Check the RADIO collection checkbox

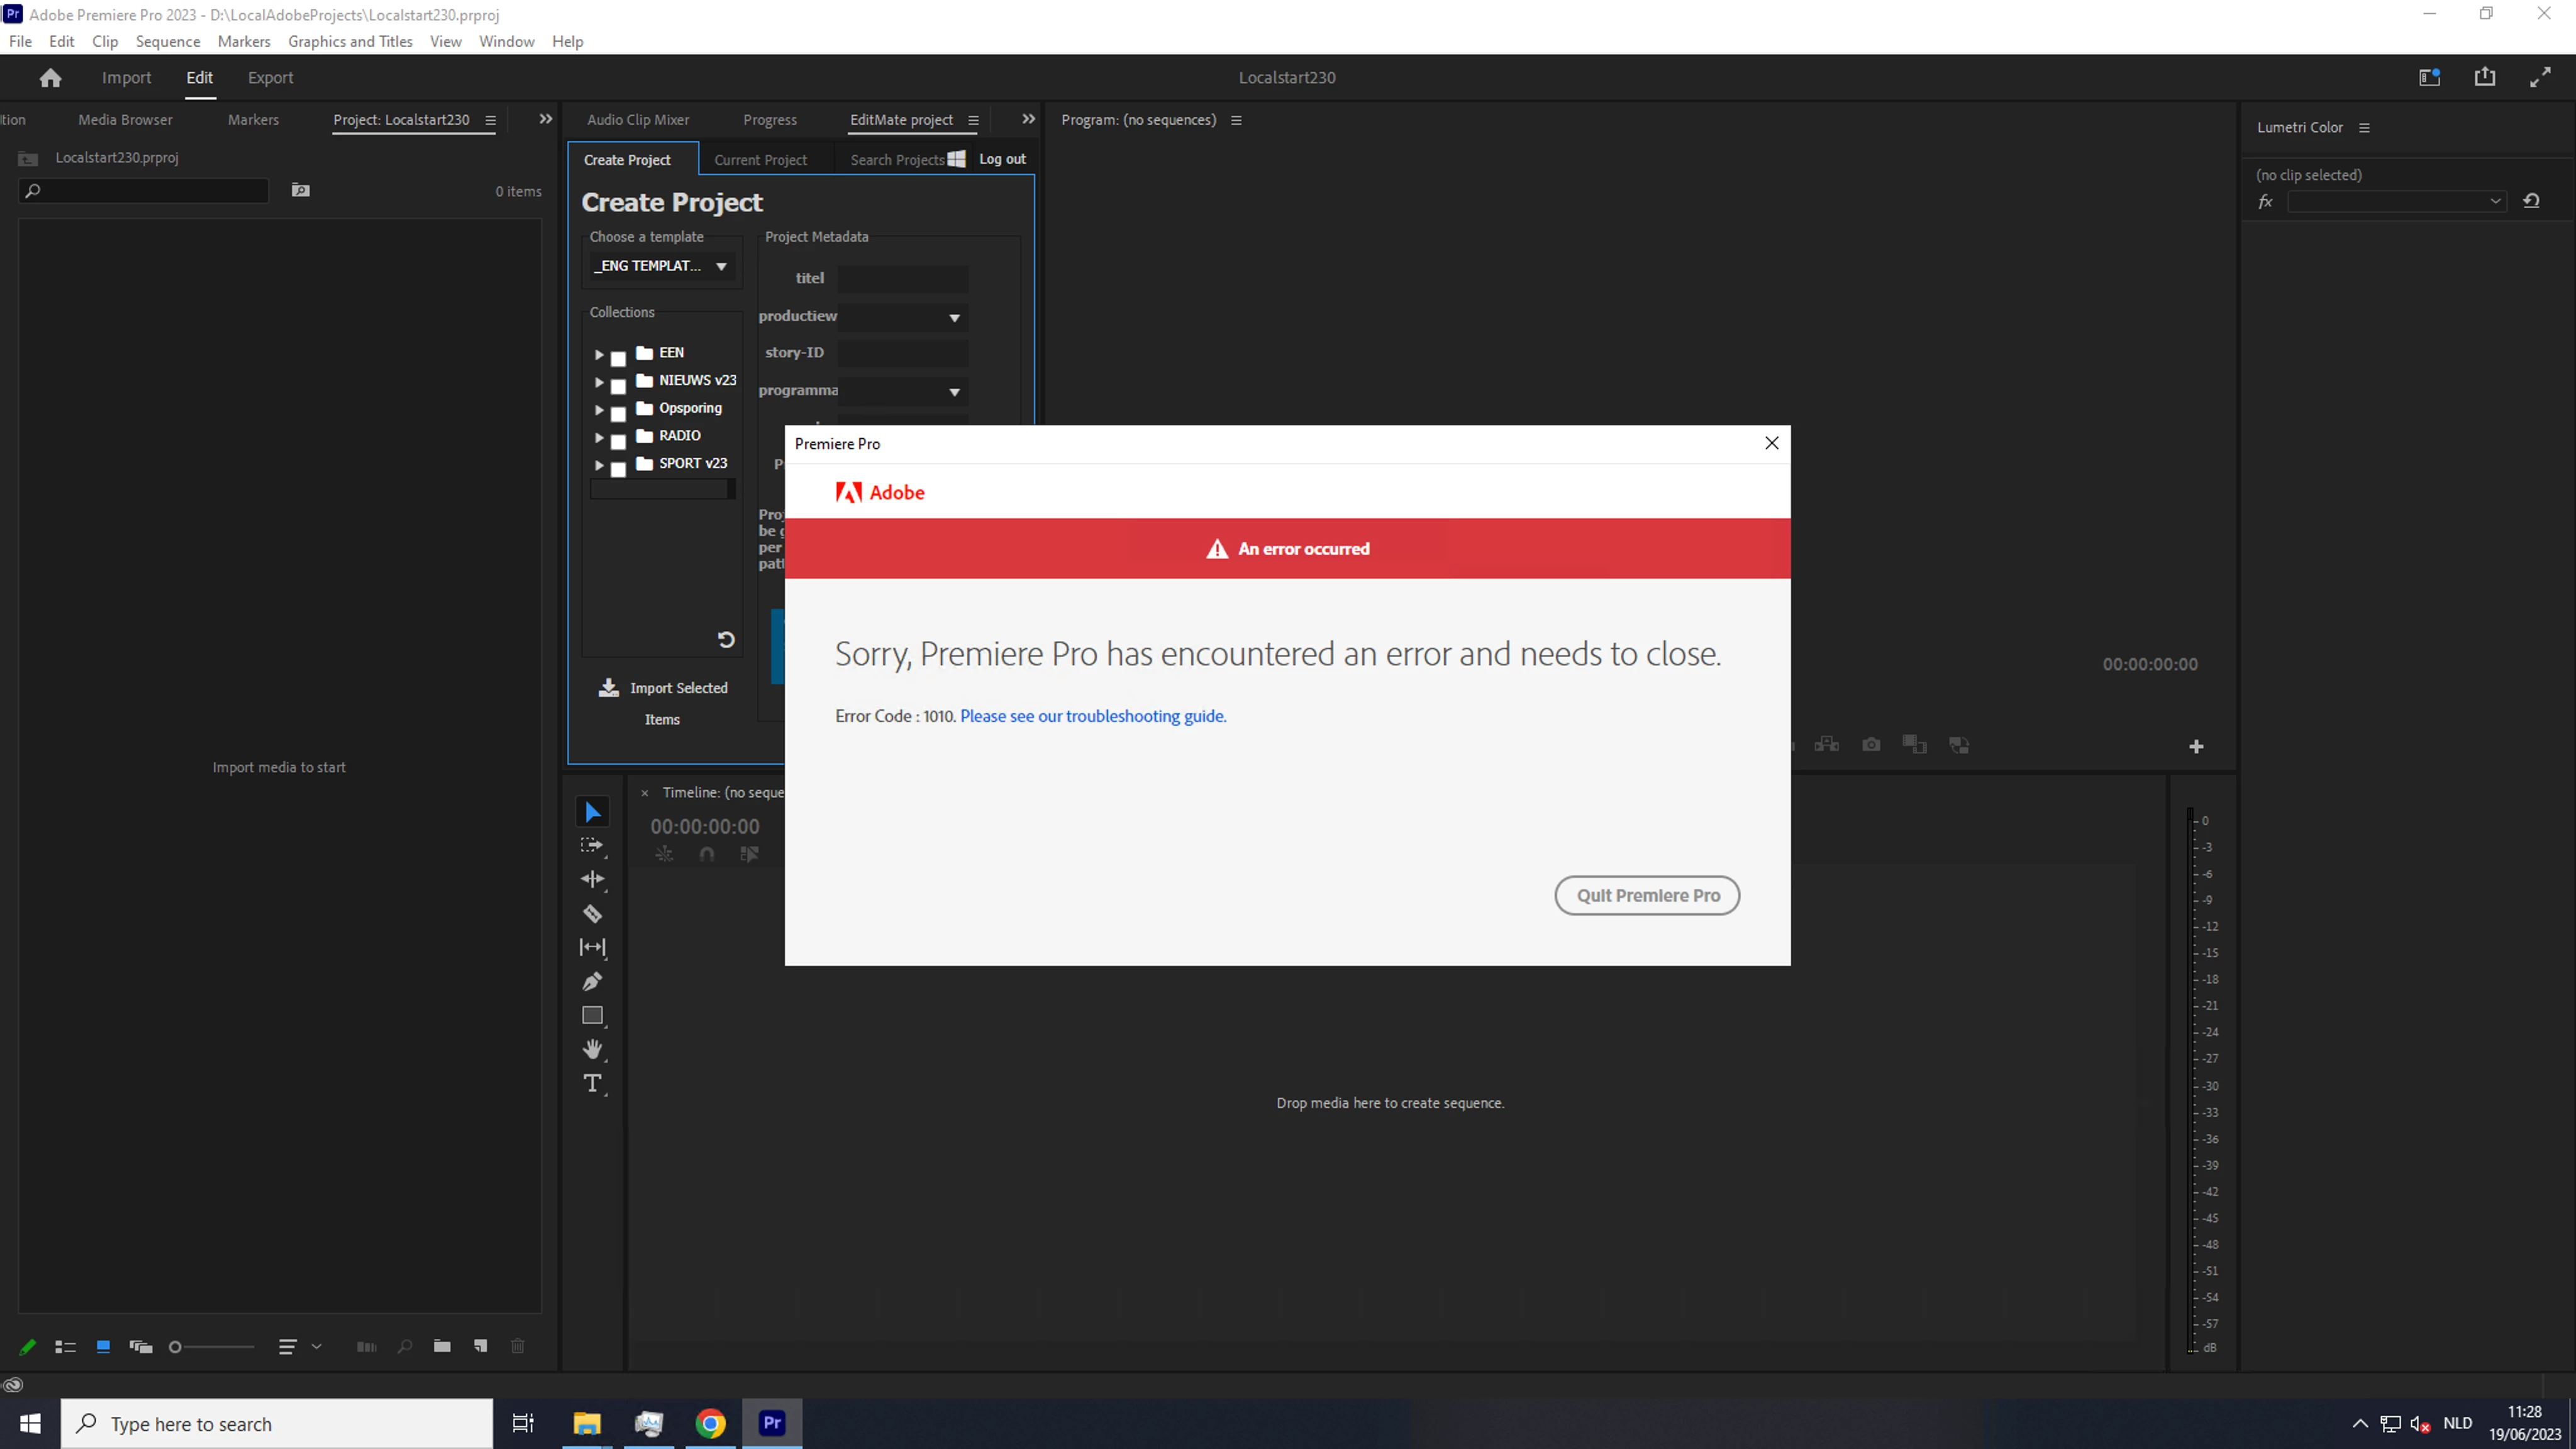(x=619, y=440)
